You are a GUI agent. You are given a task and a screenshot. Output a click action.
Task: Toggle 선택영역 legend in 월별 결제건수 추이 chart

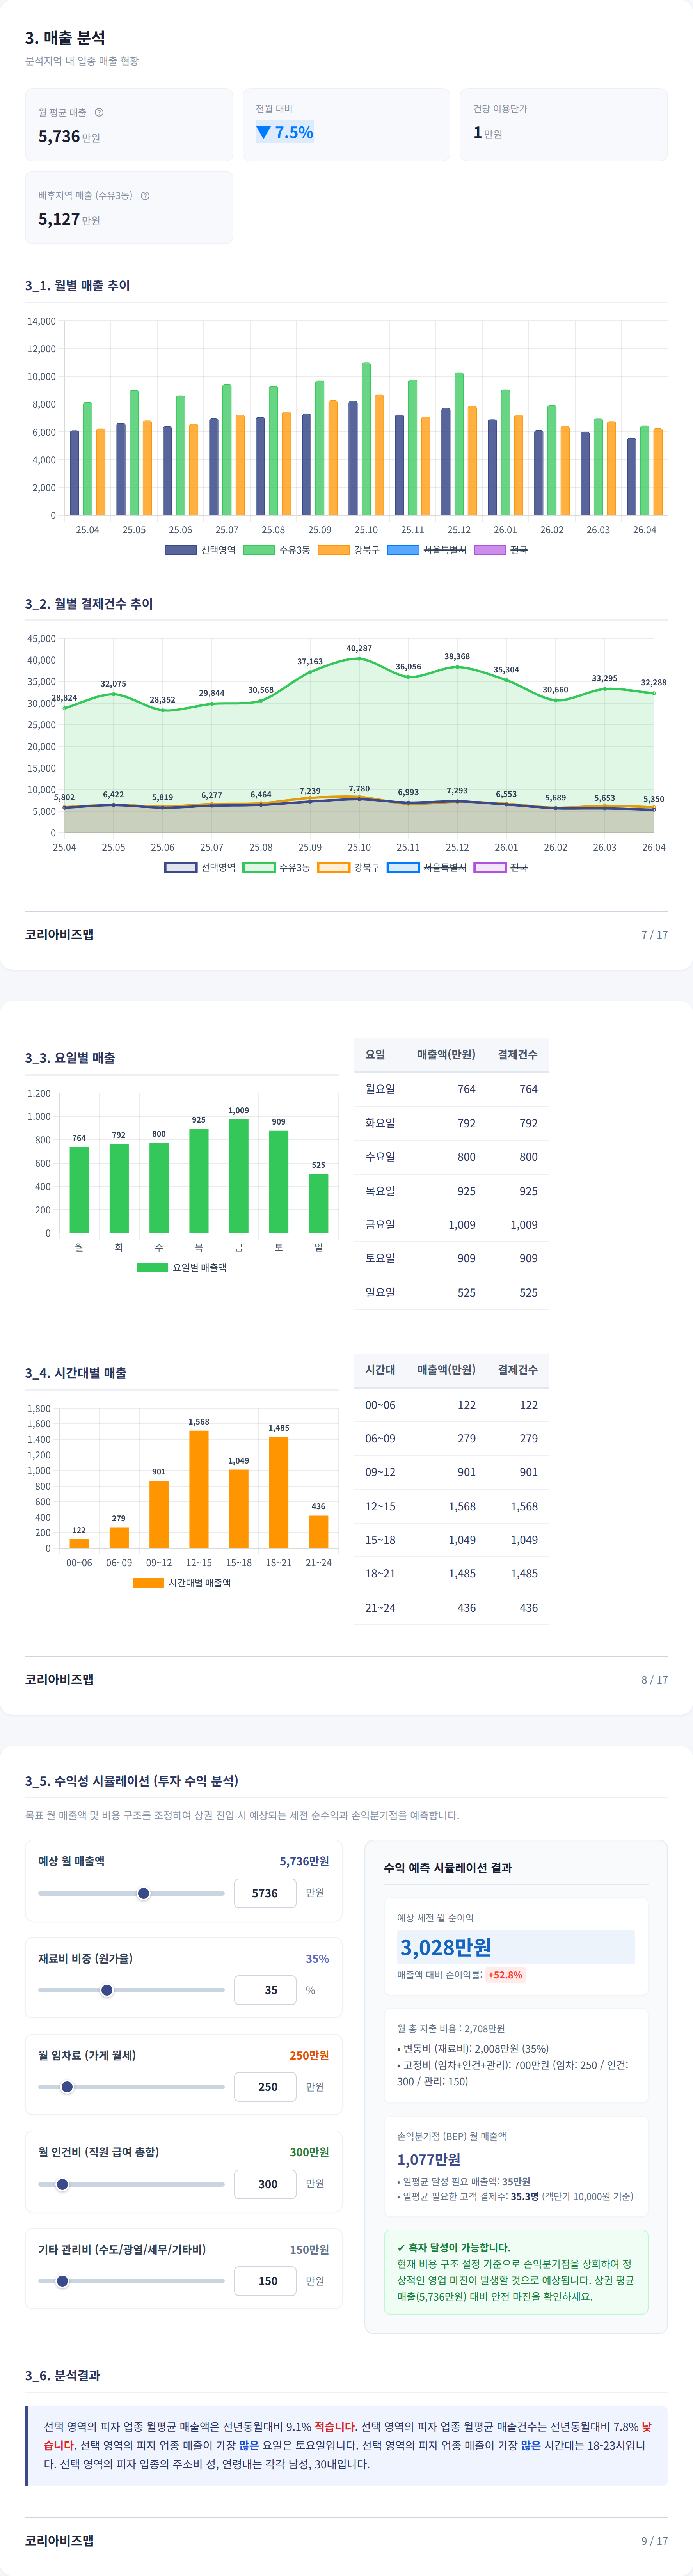tap(200, 867)
